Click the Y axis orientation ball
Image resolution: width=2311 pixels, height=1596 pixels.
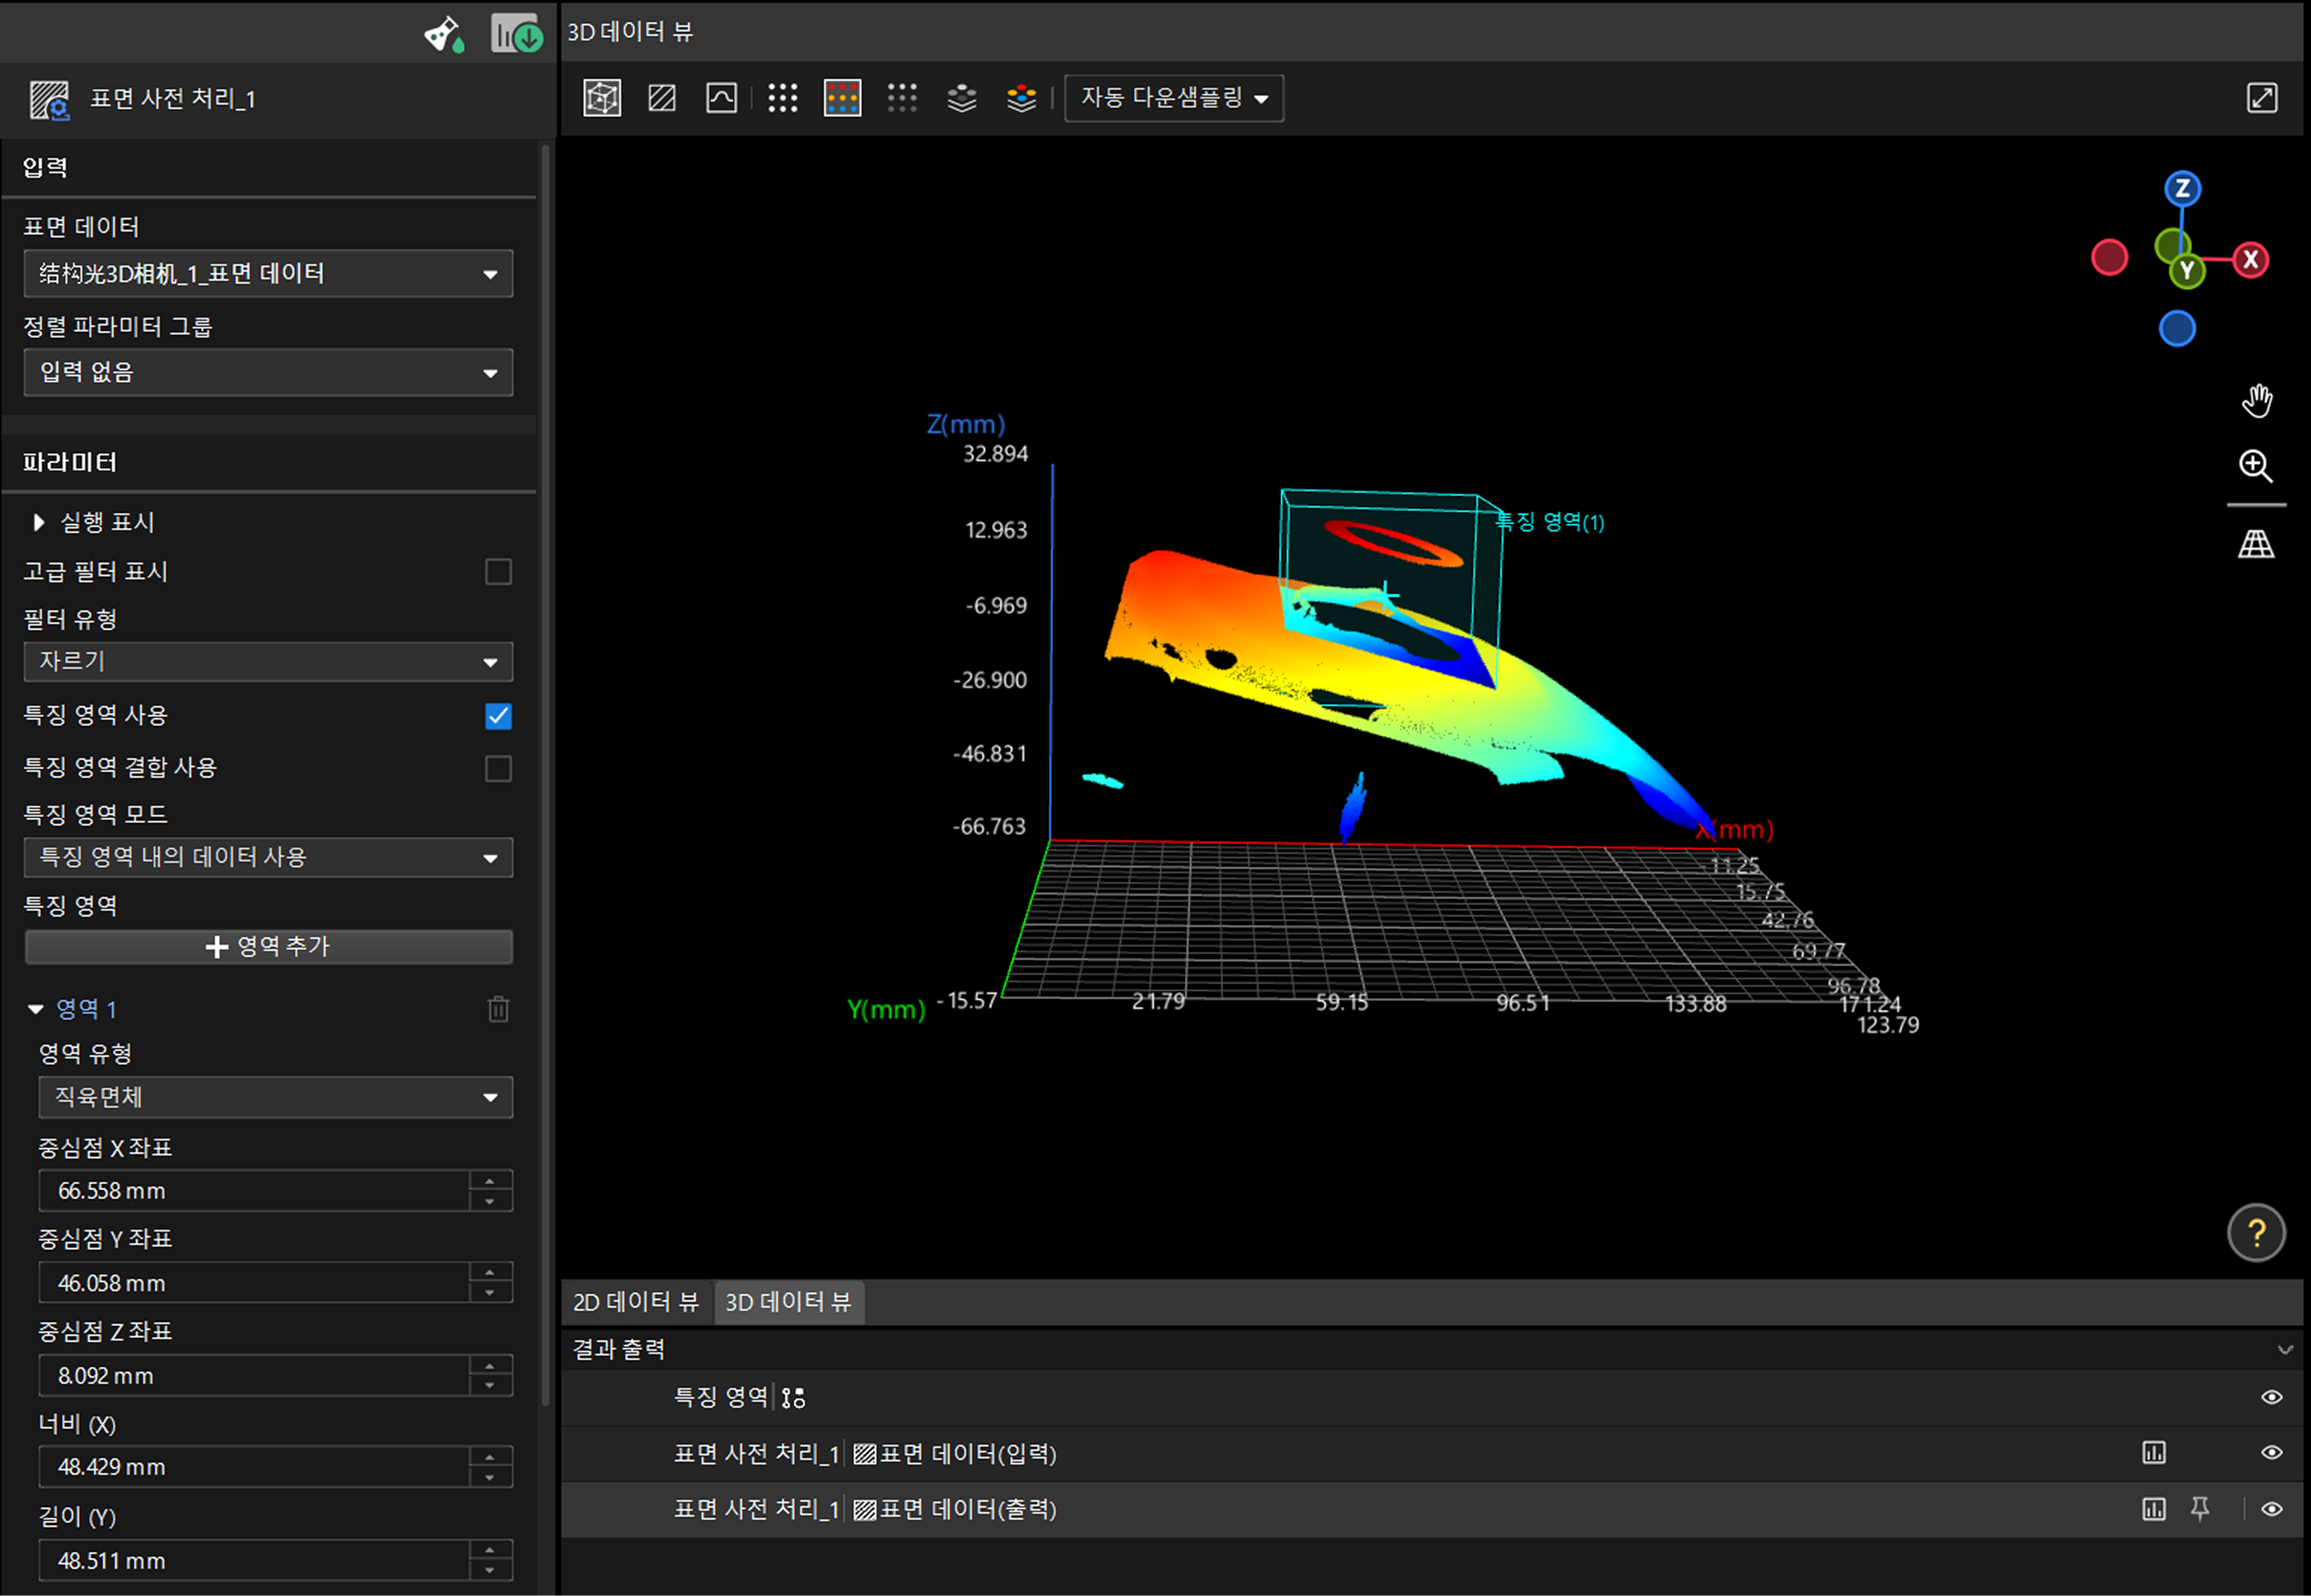coord(2187,270)
